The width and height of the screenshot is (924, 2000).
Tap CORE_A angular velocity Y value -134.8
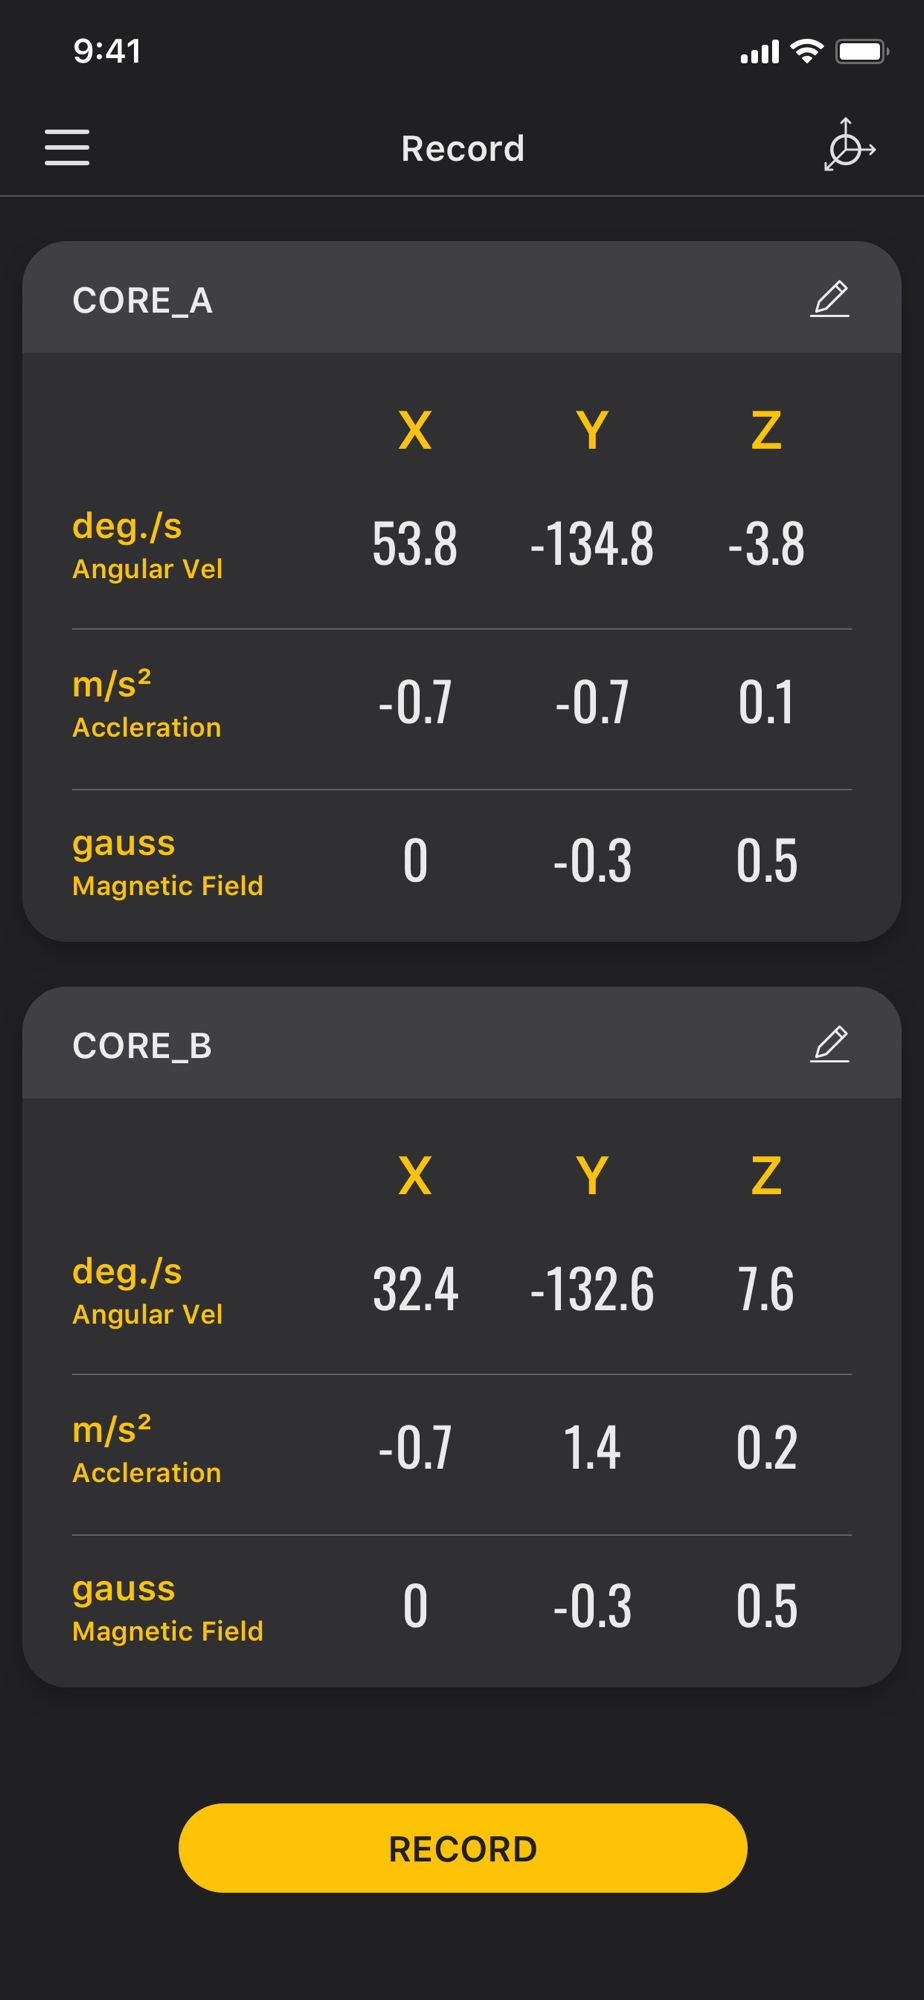pos(592,545)
